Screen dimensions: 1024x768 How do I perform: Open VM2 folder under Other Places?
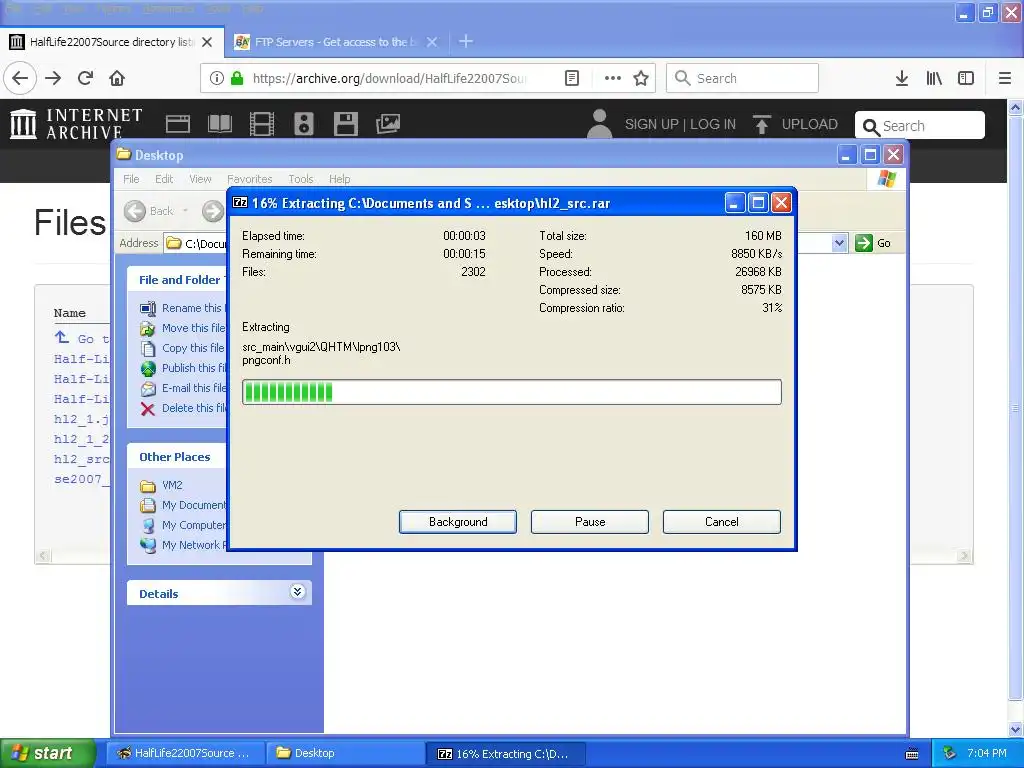coord(161,485)
